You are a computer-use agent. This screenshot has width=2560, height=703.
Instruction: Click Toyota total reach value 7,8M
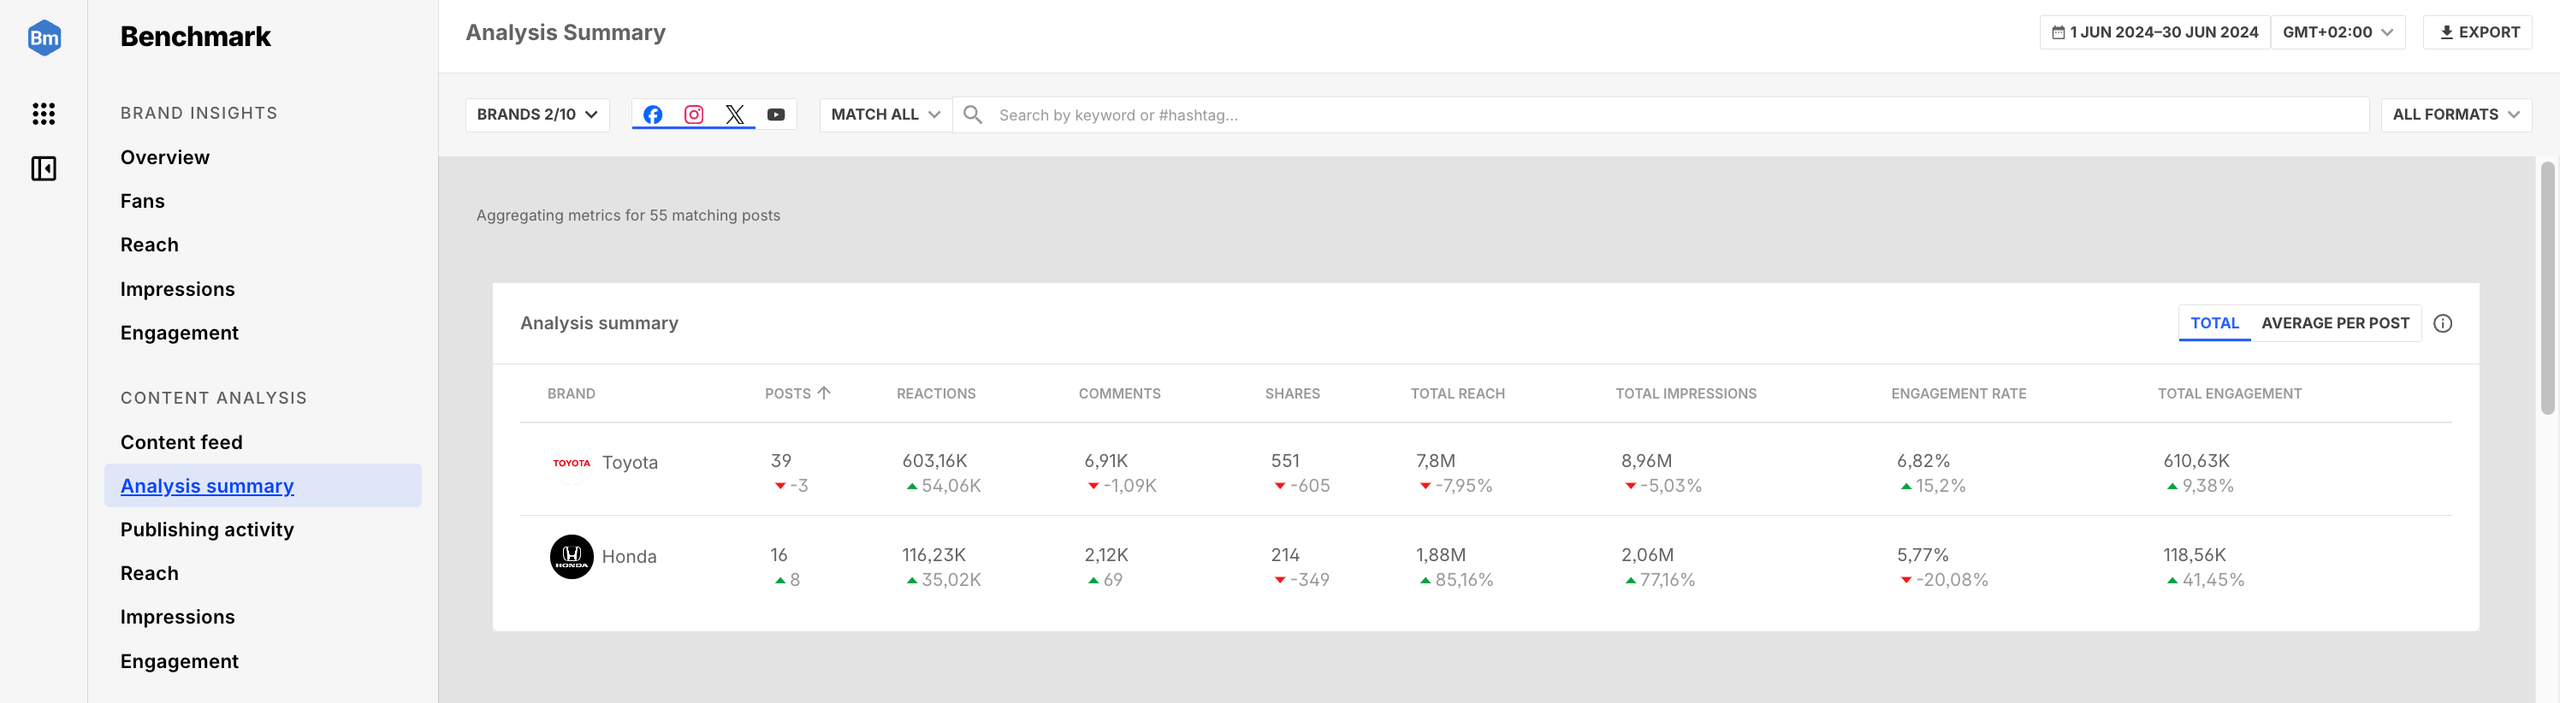(x=1435, y=461)
